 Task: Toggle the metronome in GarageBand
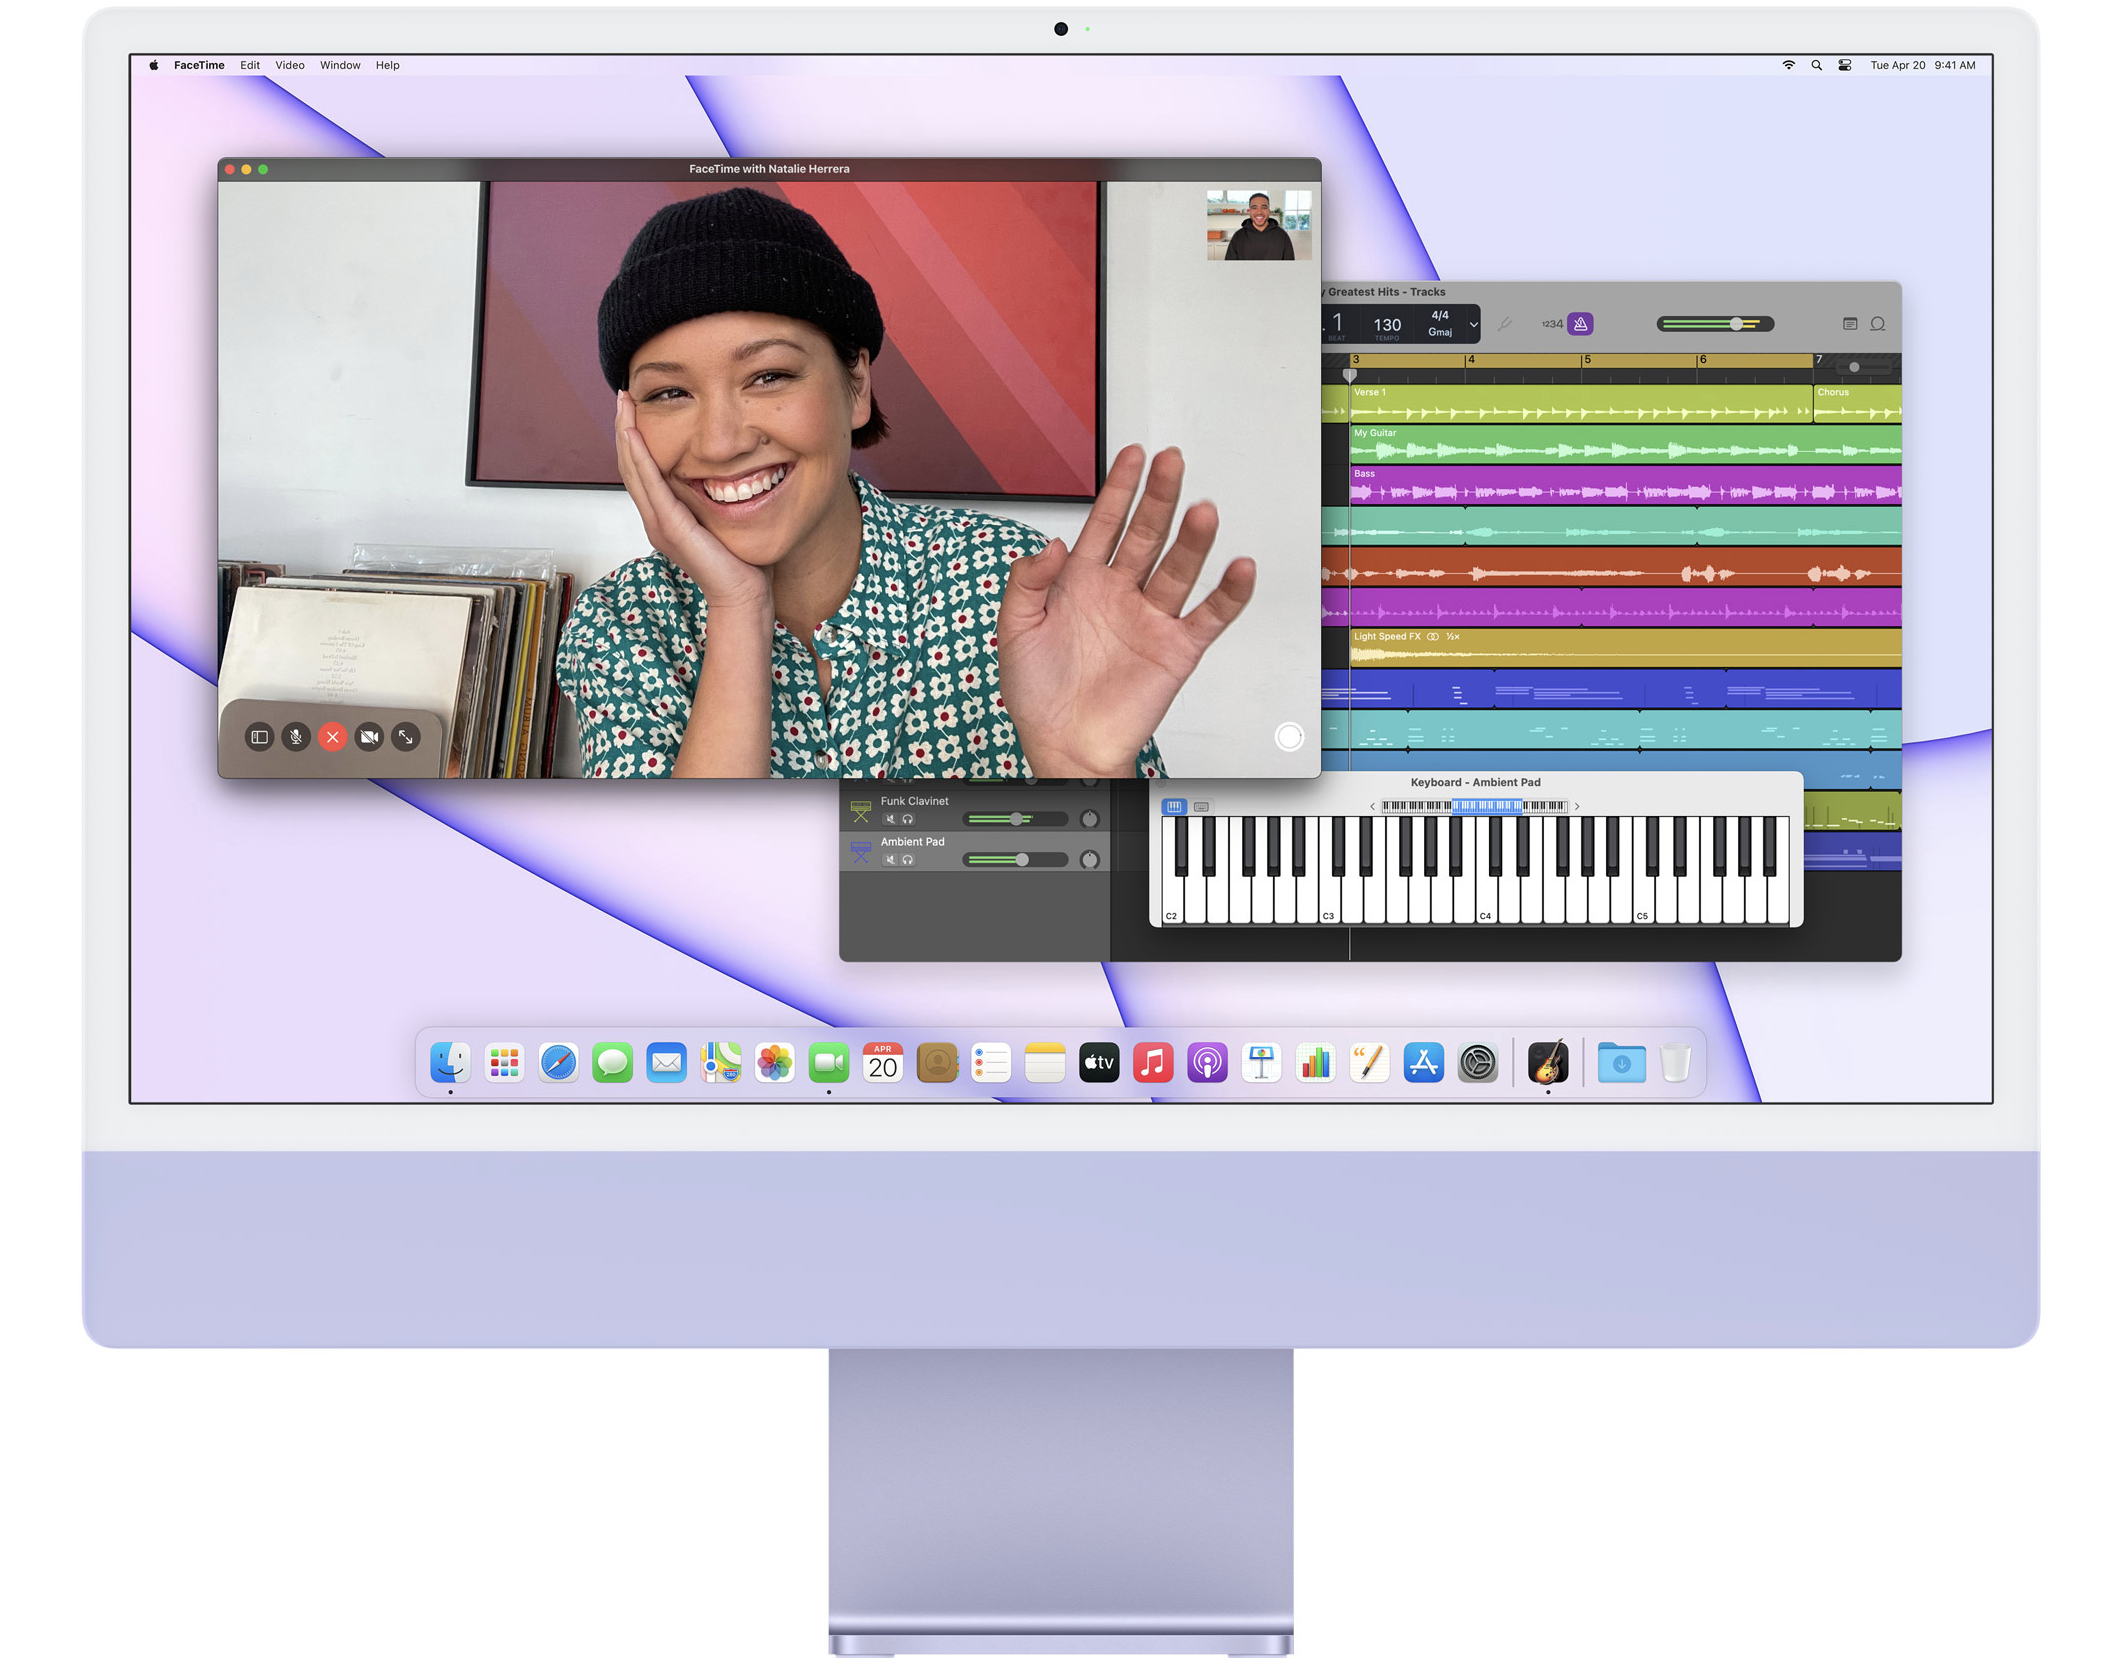[x=1580, y=324]
